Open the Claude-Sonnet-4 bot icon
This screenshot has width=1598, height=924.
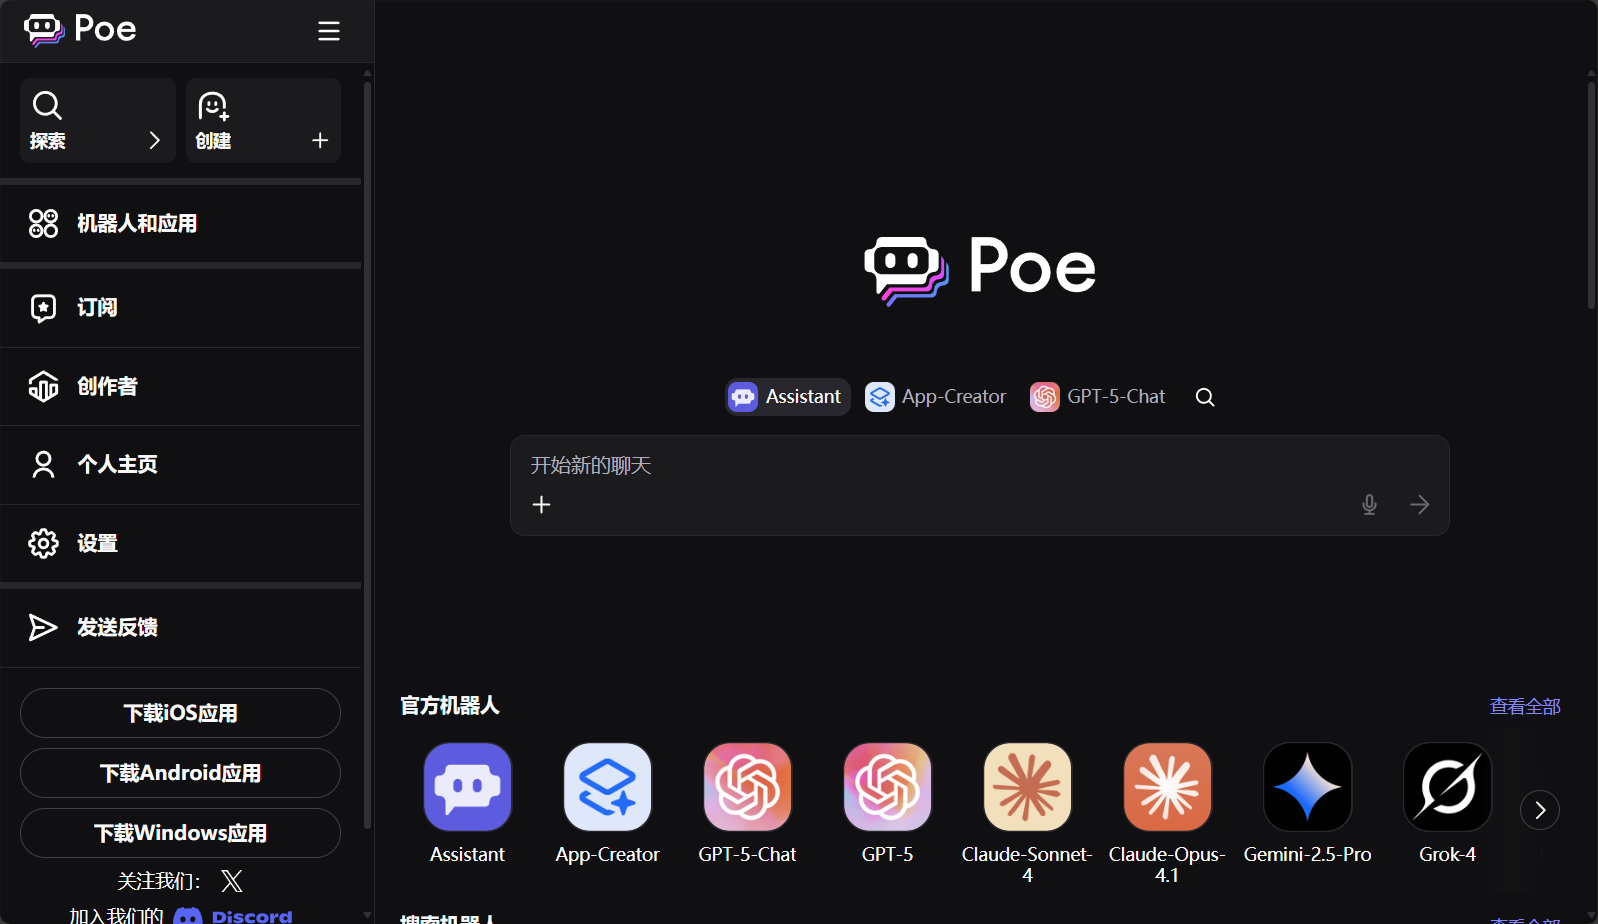click(x=1028, y=787)
